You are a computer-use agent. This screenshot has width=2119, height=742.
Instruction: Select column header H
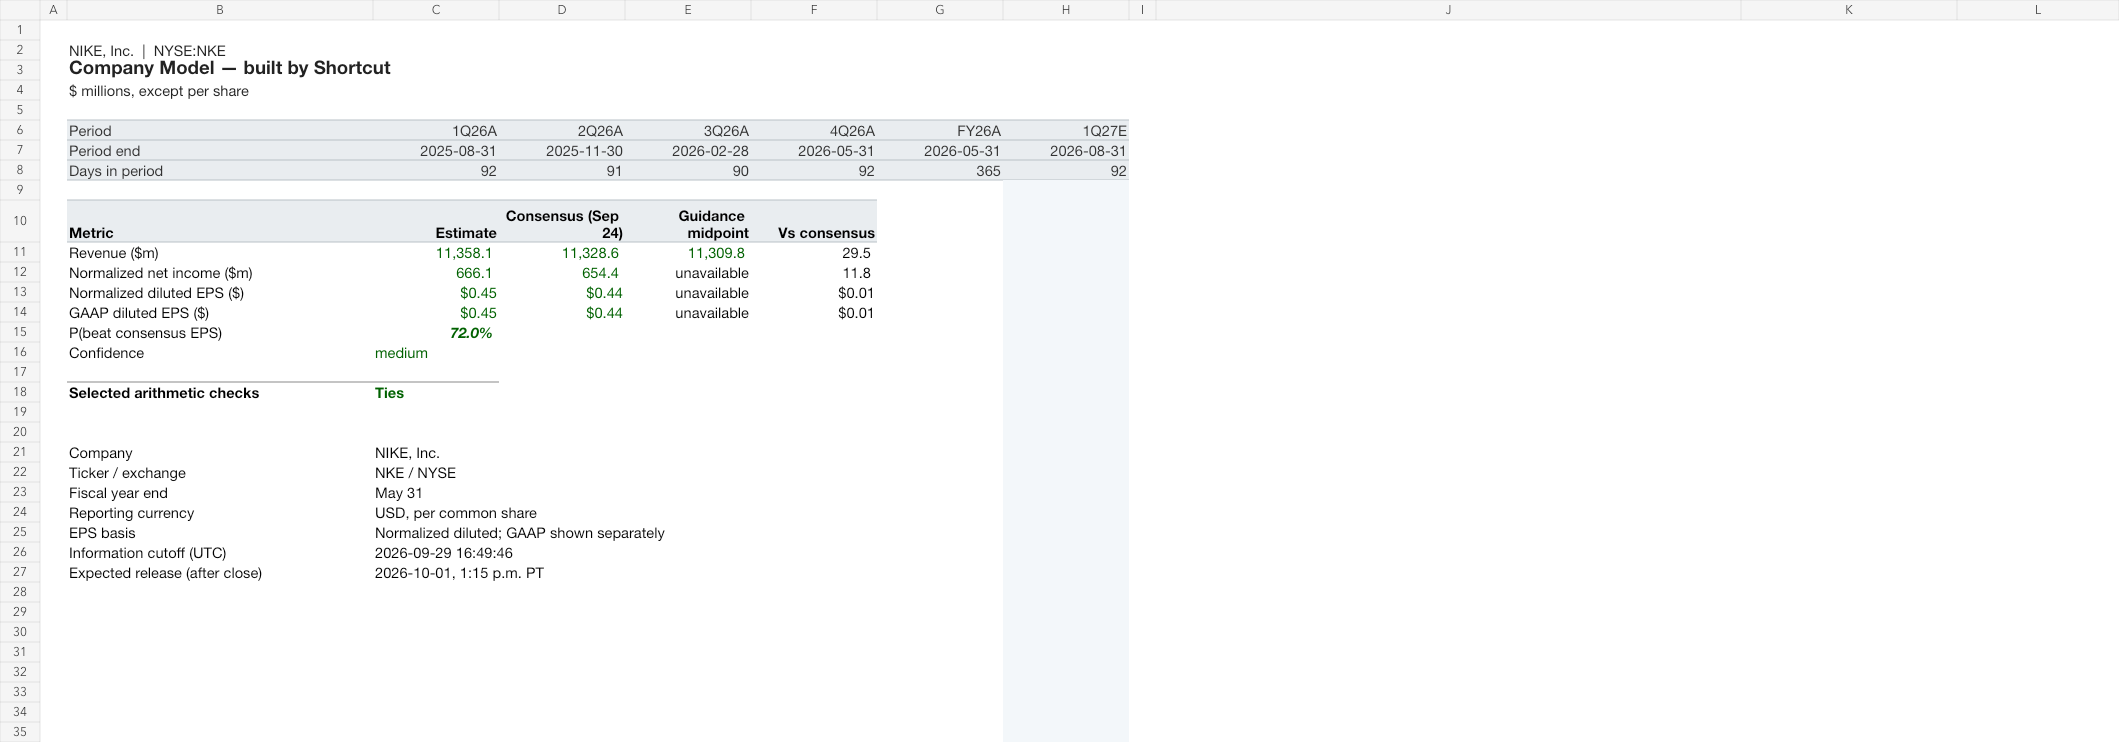(1066, 10)
